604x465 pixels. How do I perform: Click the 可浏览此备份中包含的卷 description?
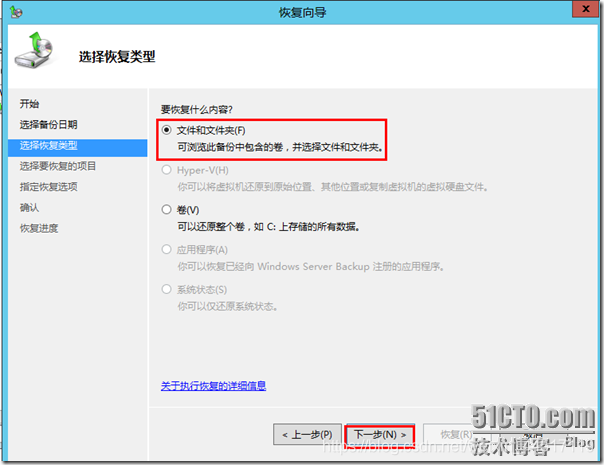[x=280, y=147]
